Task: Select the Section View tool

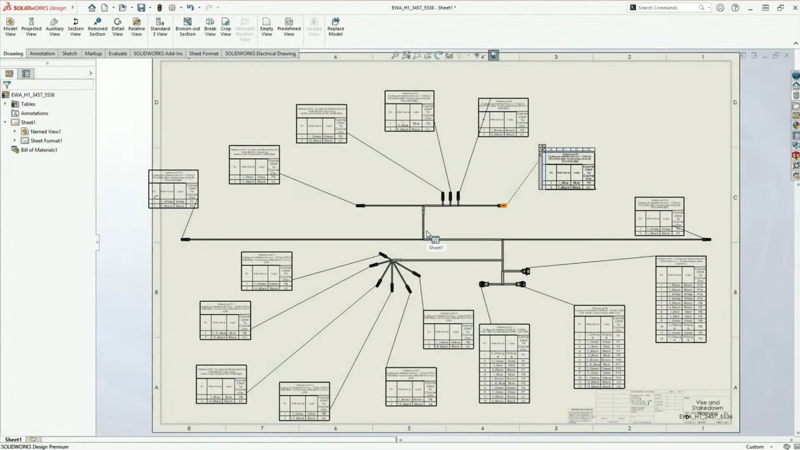Action: pyautogui.click(x=75, y=25)
